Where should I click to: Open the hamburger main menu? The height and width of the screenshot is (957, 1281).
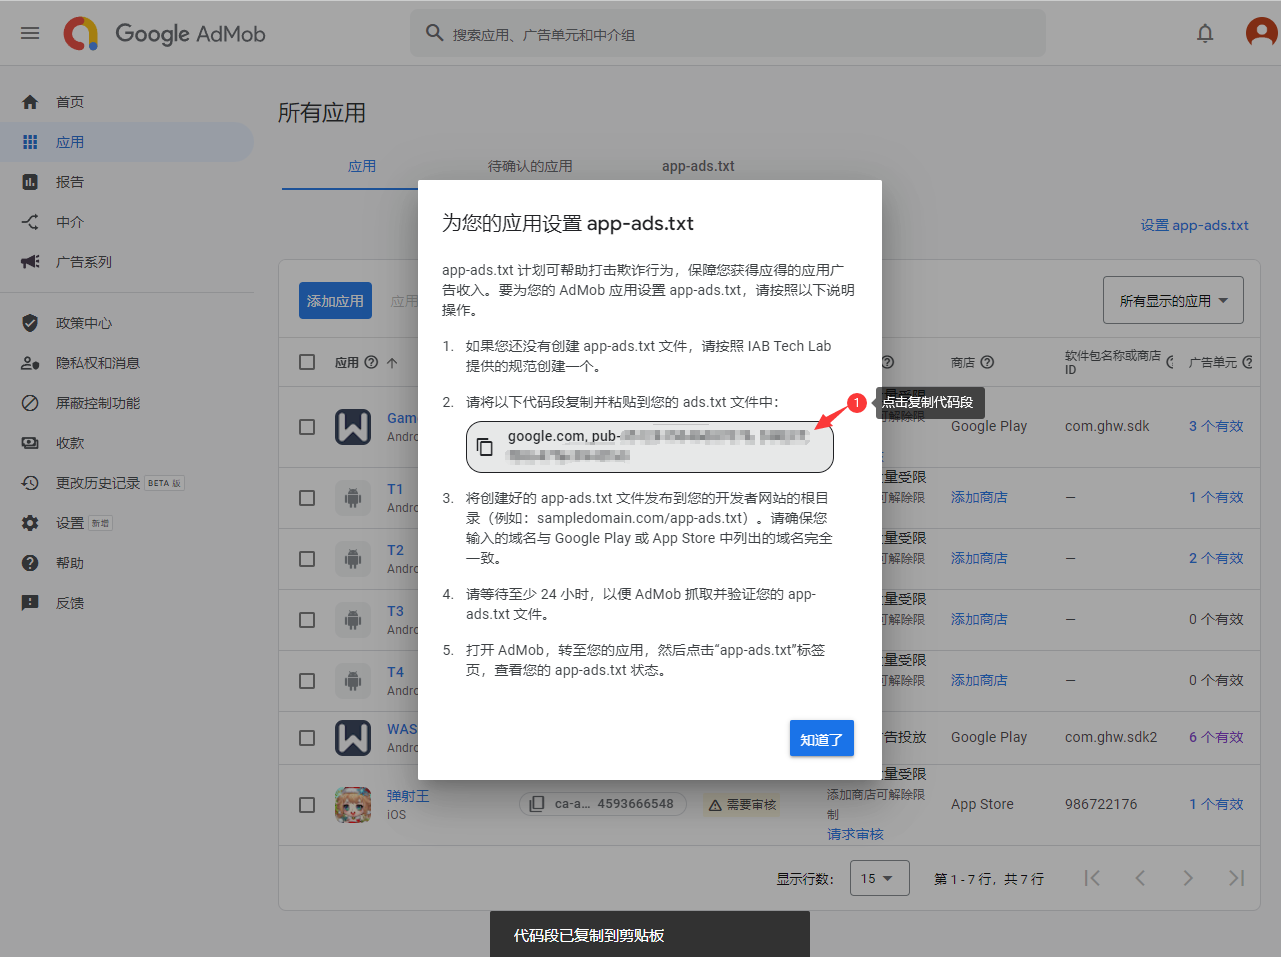[x=30, y=33]
